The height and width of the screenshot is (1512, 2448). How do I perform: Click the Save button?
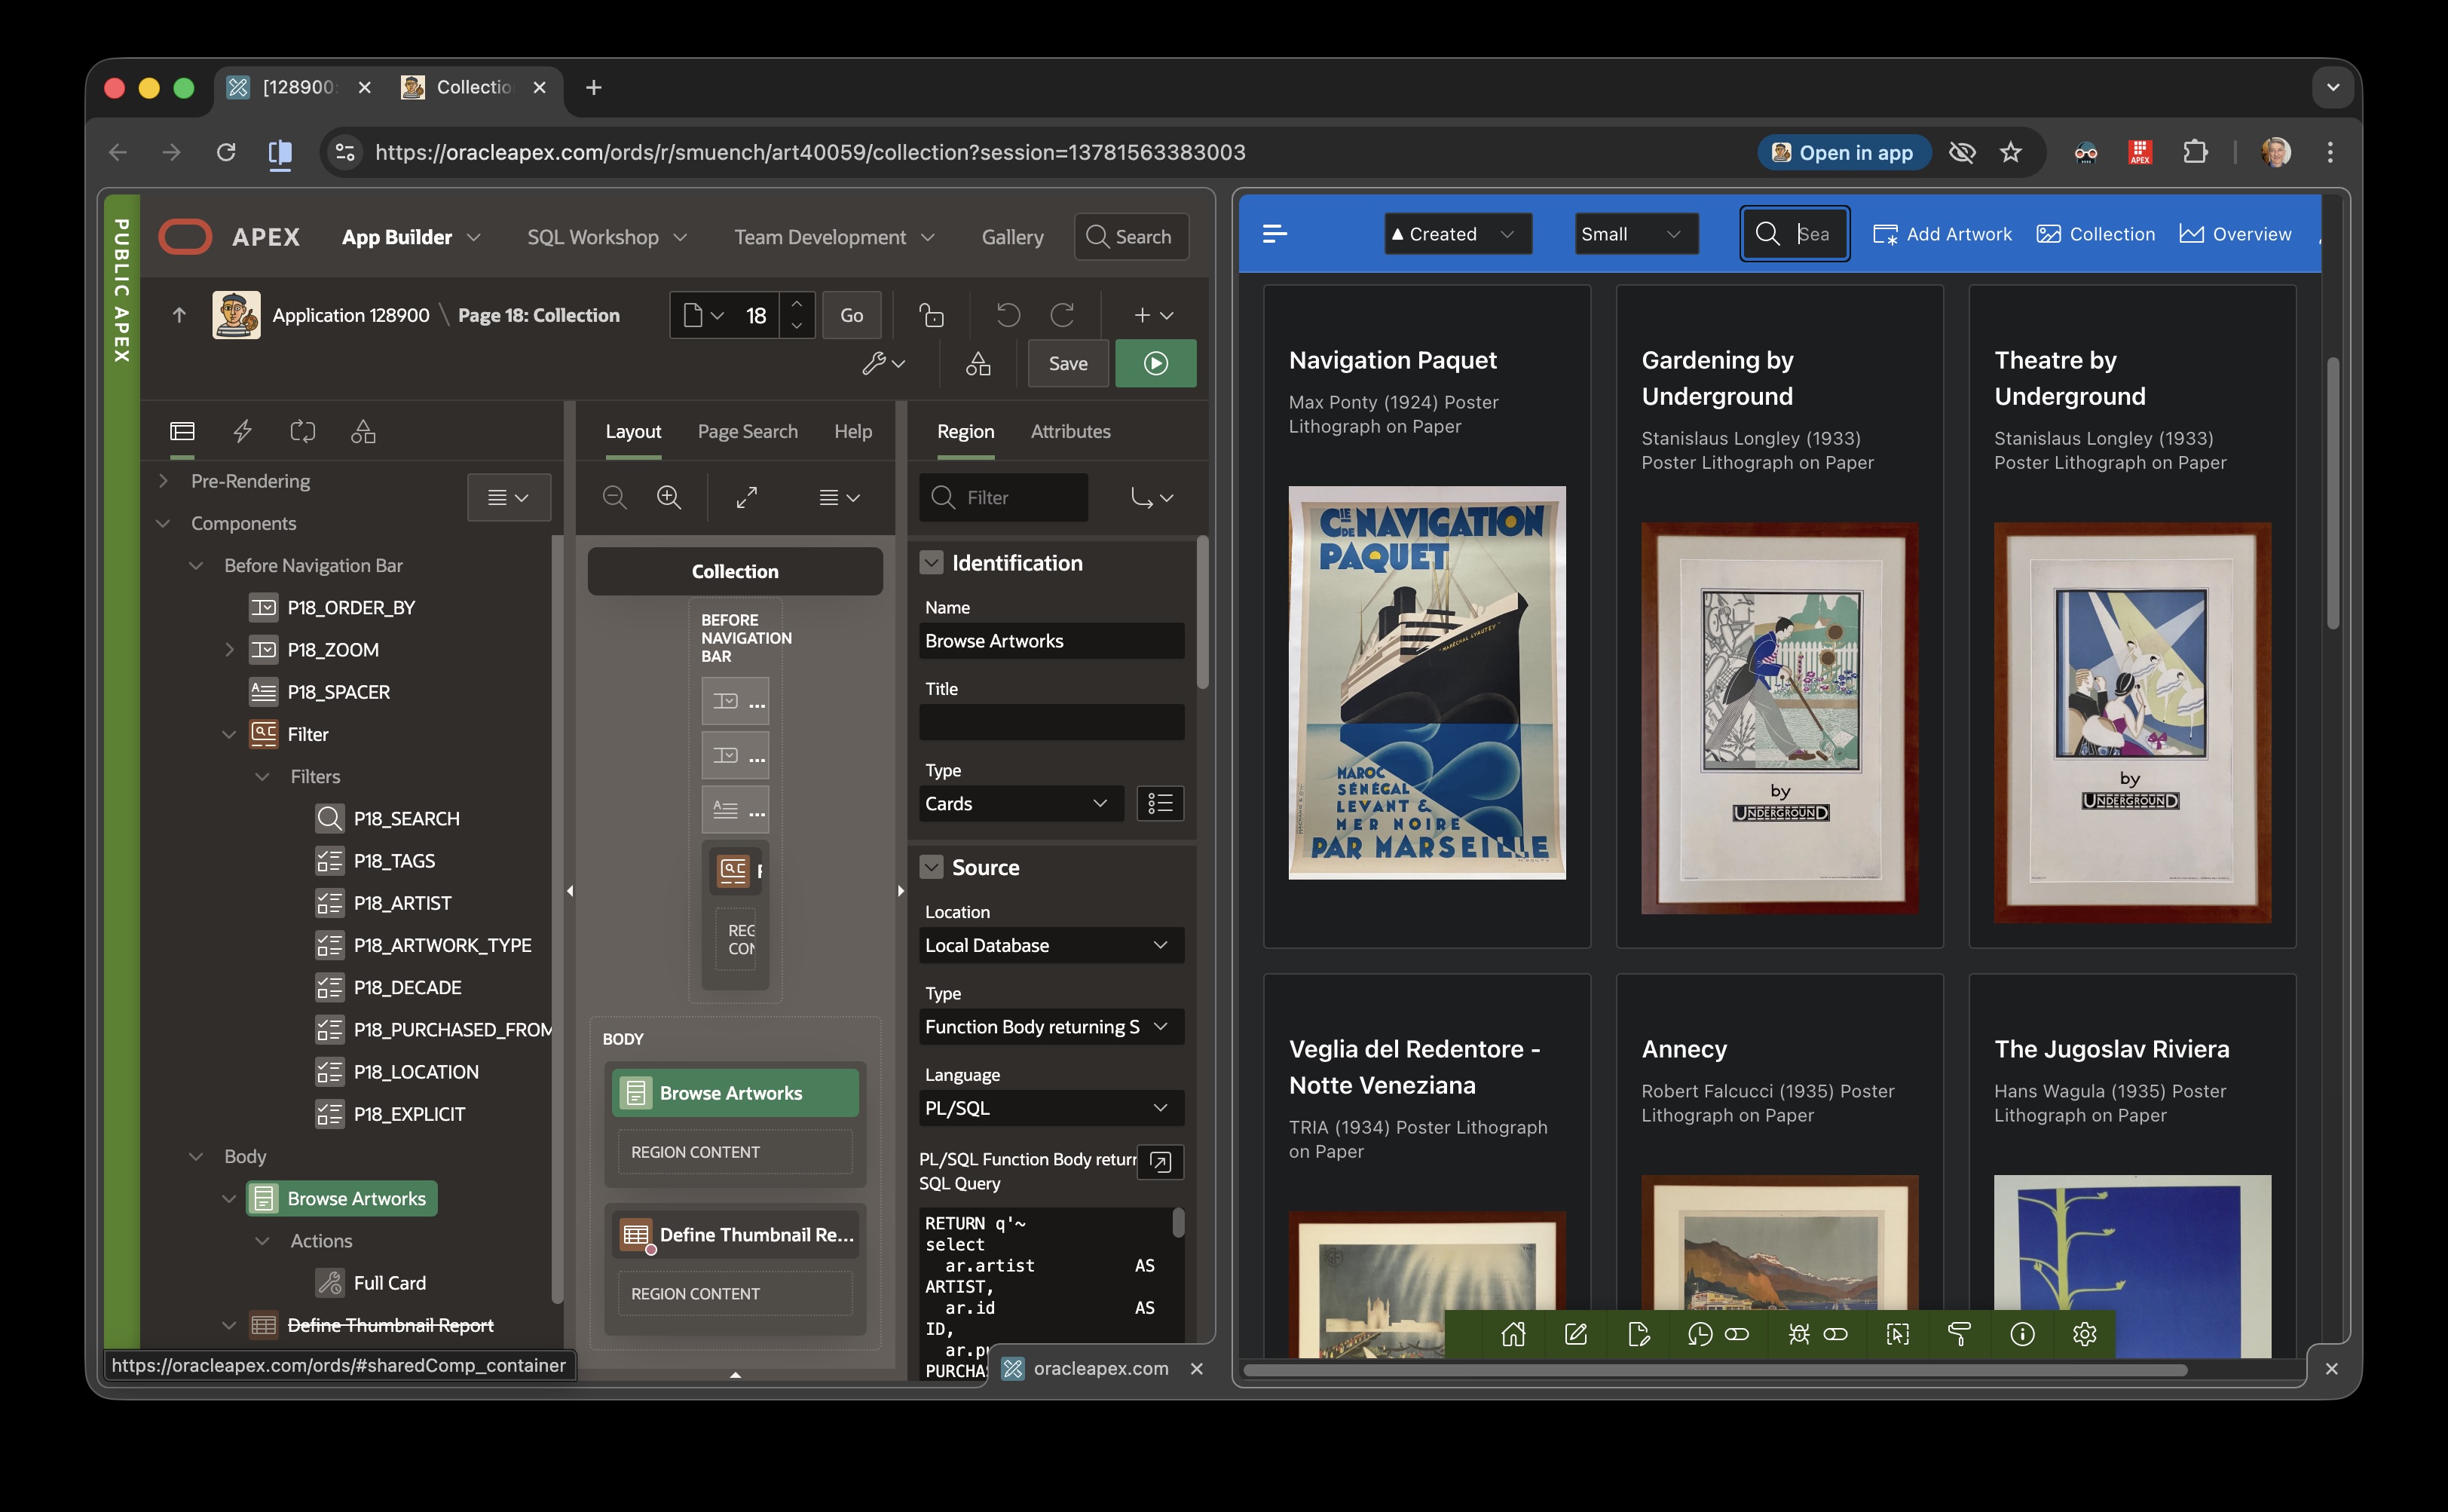pyautogui.click(x=1067, y=363)
